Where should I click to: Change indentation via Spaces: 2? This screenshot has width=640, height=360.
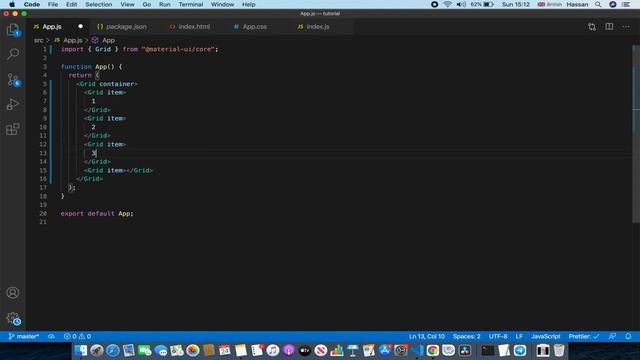pos(467,336)
